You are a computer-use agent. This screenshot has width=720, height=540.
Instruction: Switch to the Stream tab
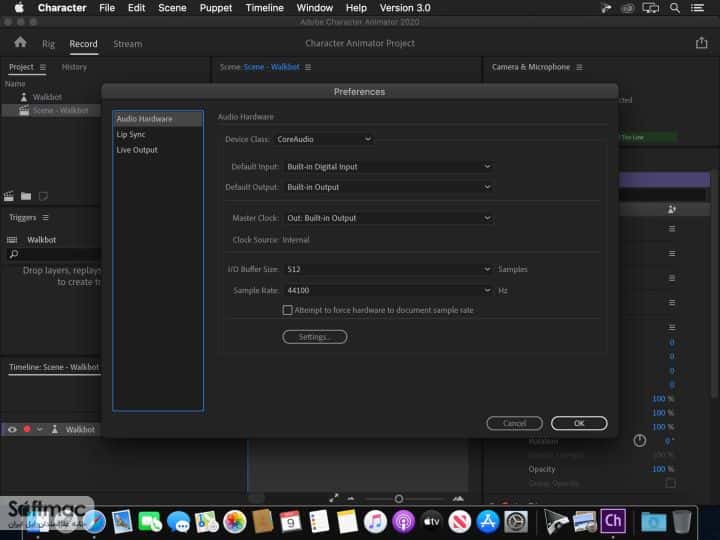click(x=128, y=44)
